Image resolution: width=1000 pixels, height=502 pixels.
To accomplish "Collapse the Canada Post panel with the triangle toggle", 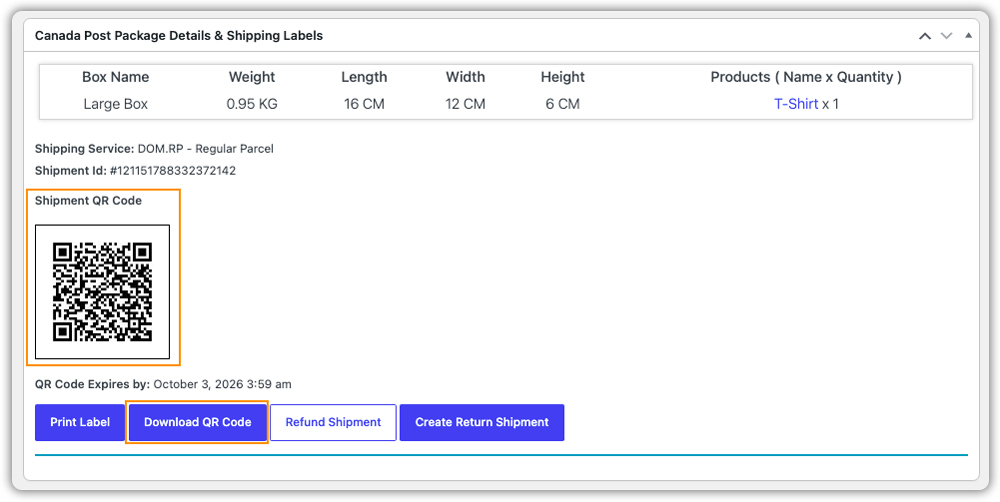I will tap(968, 36).
